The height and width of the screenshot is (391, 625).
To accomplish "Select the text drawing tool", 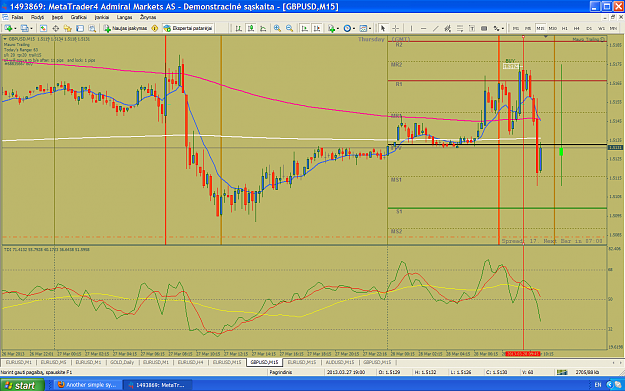I will pyautogui.click(x=472, y=28).
